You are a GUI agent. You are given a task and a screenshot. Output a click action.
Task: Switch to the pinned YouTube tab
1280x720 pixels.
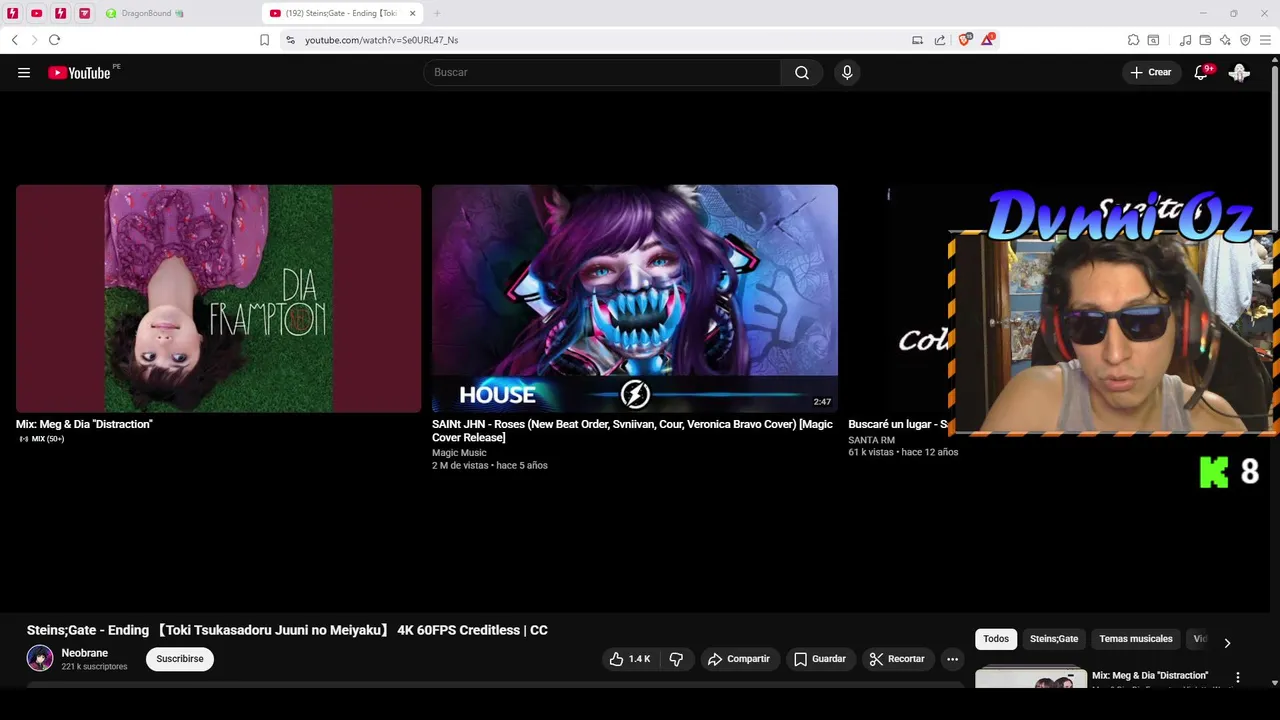click(37, 13)
